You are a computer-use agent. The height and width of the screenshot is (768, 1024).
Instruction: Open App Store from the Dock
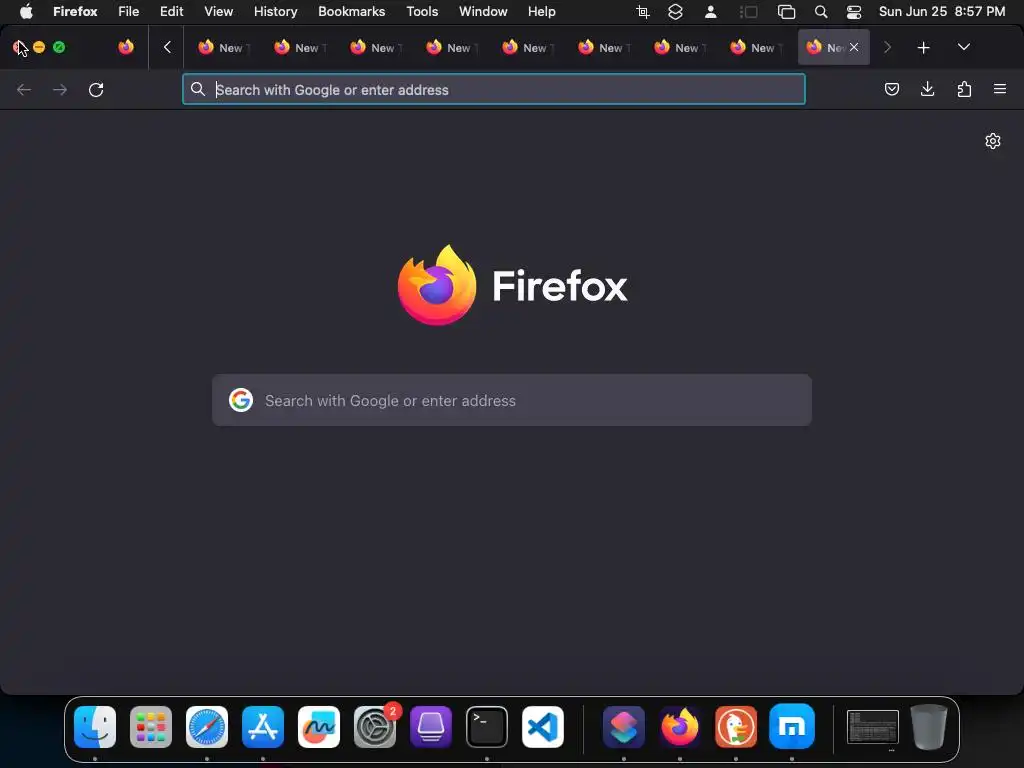pyautogui.click(x=263, y=727)
